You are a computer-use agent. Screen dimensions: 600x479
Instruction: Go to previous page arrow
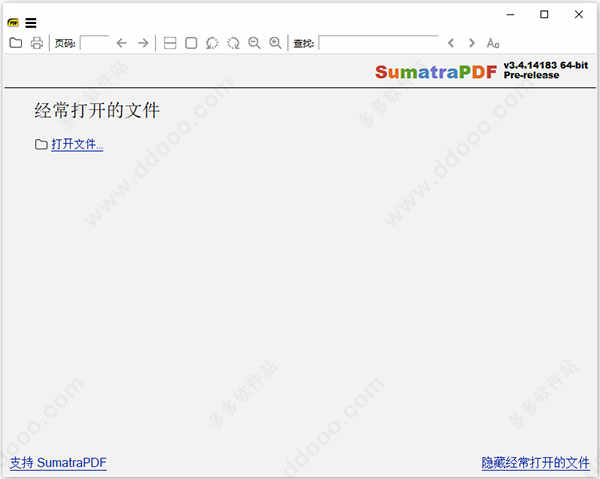tap(122, 43)
